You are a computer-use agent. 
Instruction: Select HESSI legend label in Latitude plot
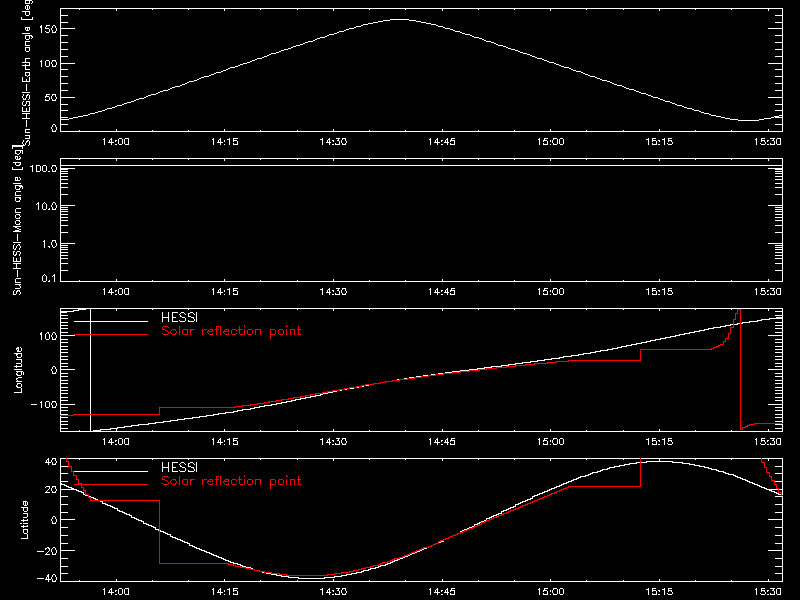[x=179, y=467]
